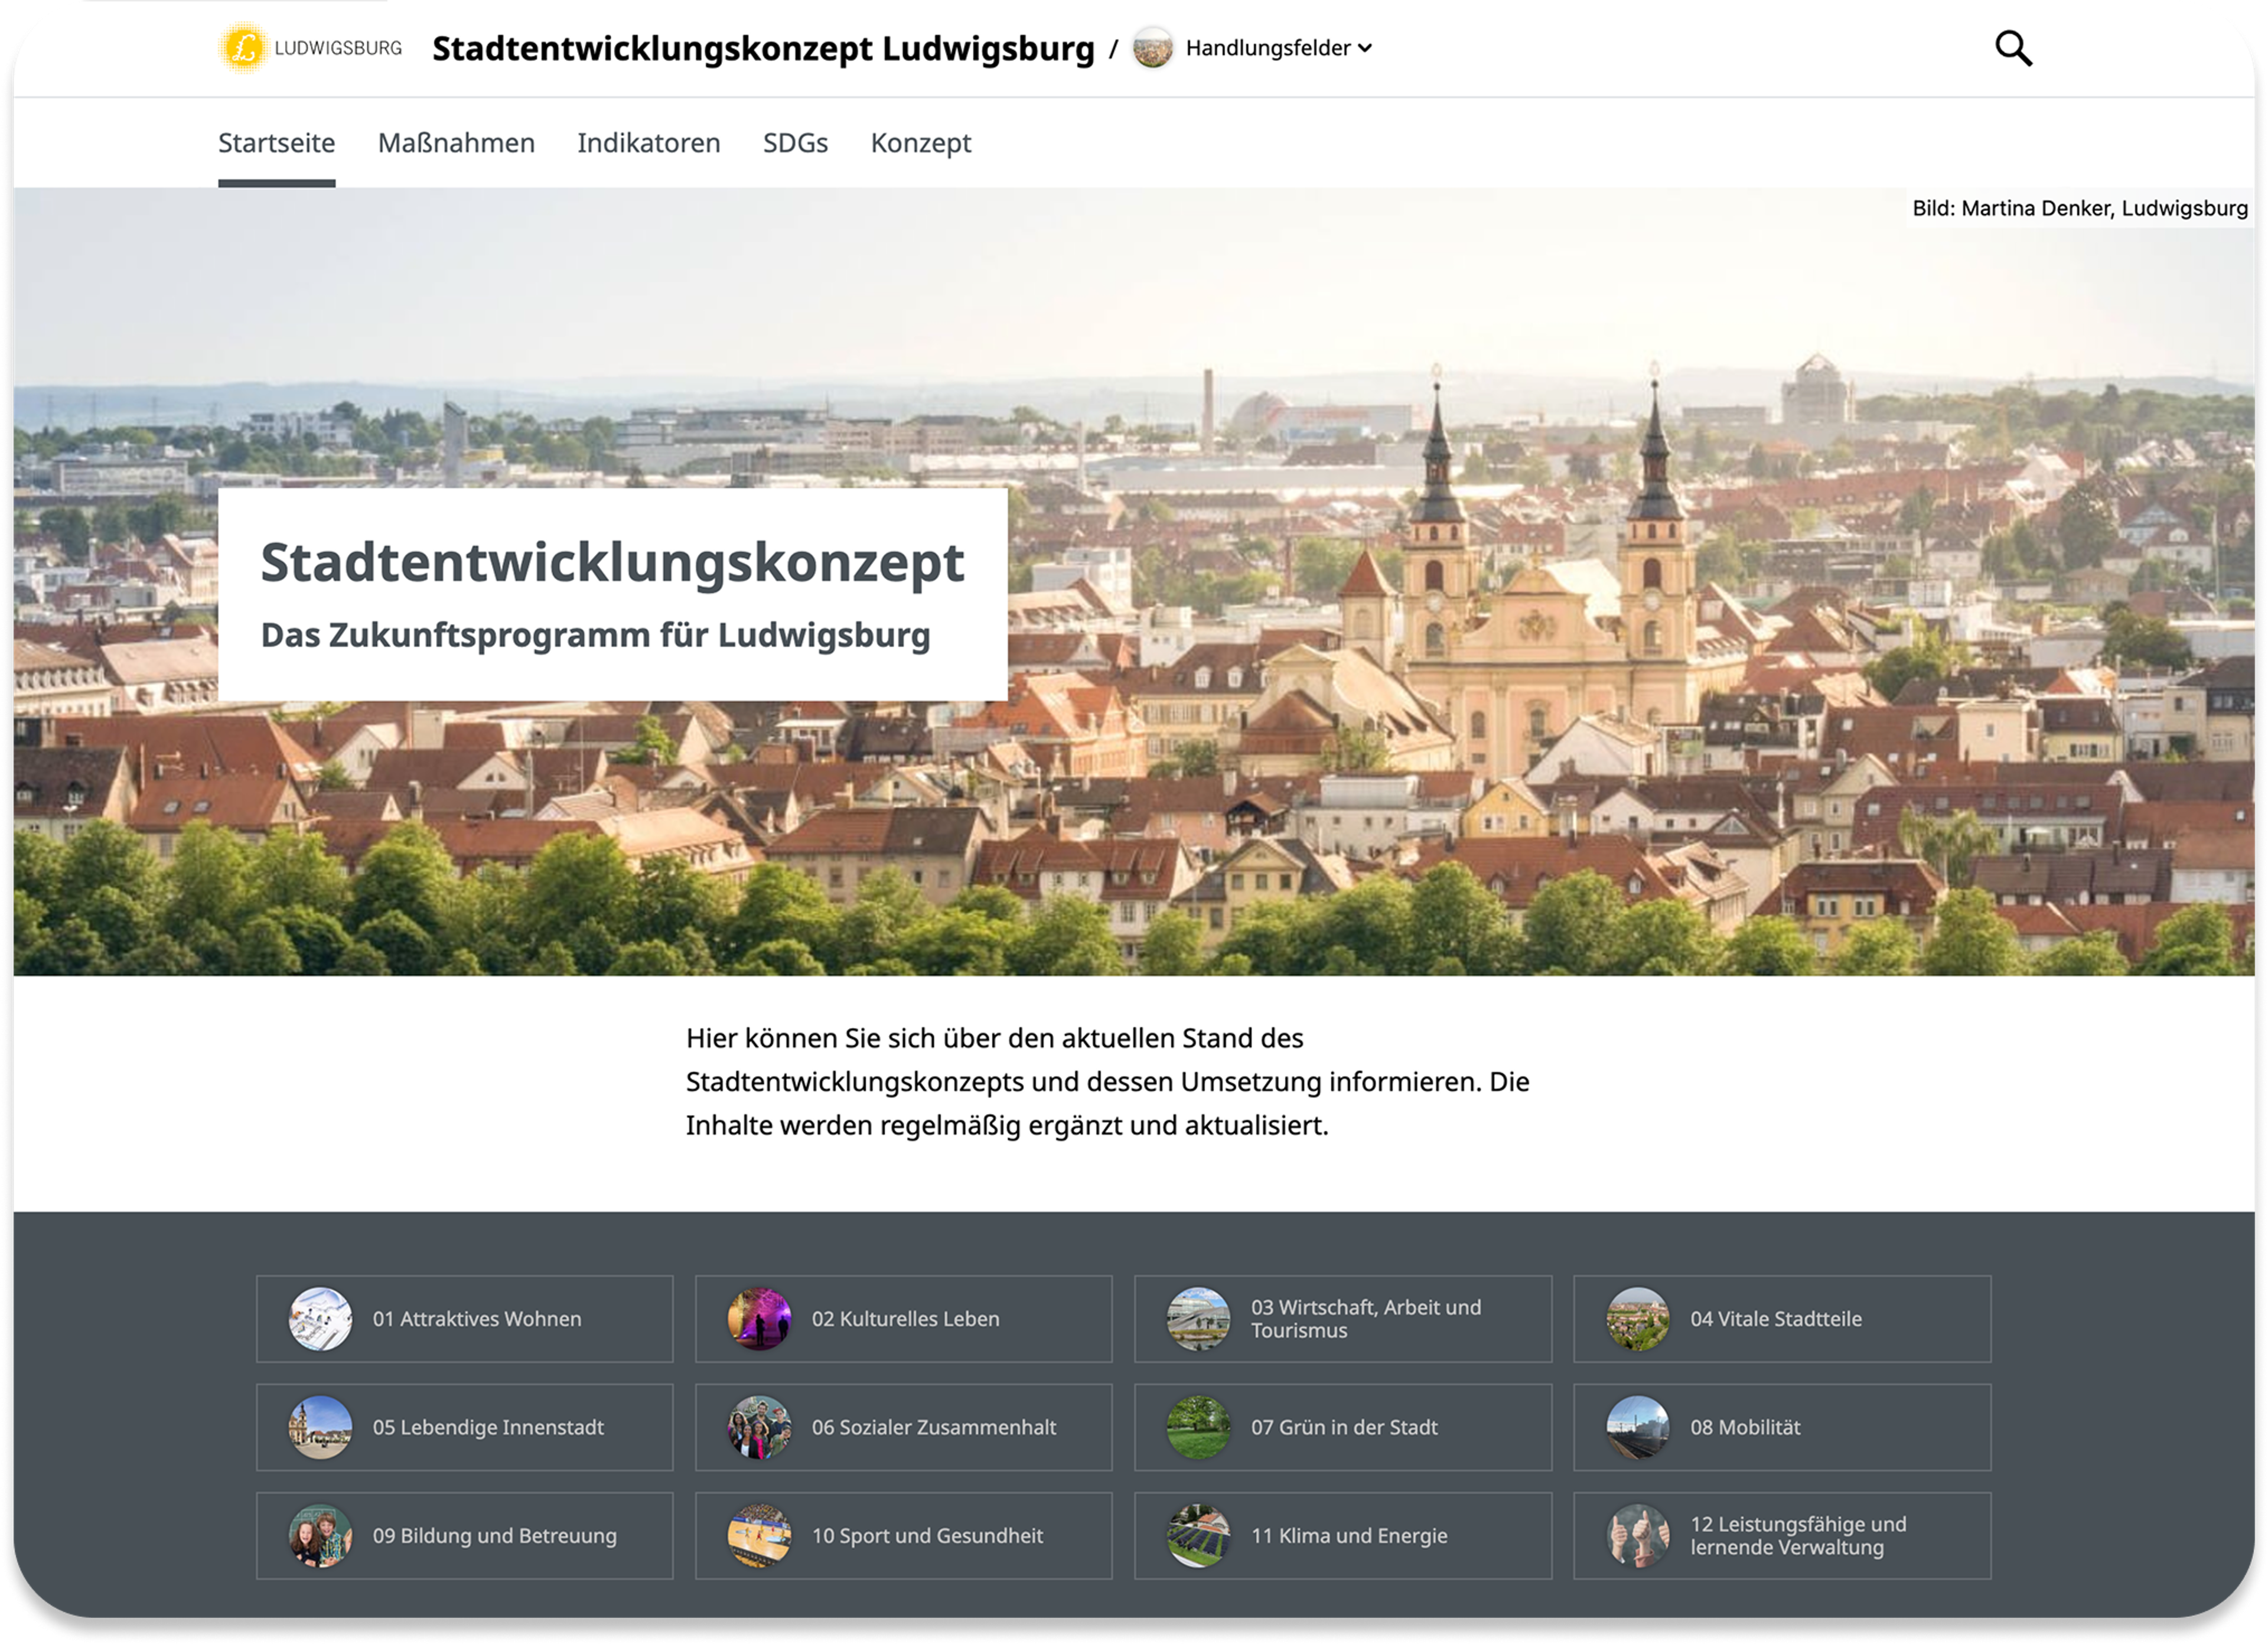Click the 02 Kulturelles Leben purple icon
The width and height of the screenshot is (2268, 1644).
coord(759,1319)
